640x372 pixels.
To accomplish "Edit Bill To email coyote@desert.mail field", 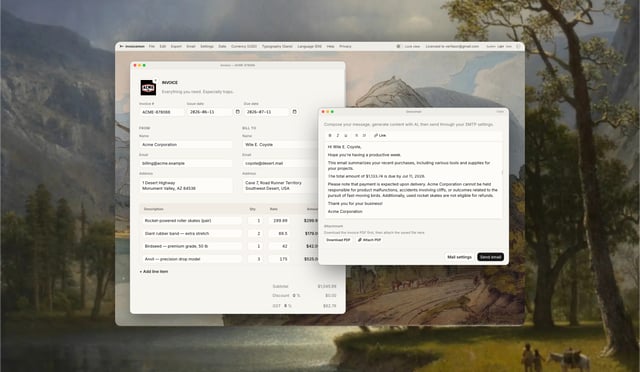I will tap(280, 163).
